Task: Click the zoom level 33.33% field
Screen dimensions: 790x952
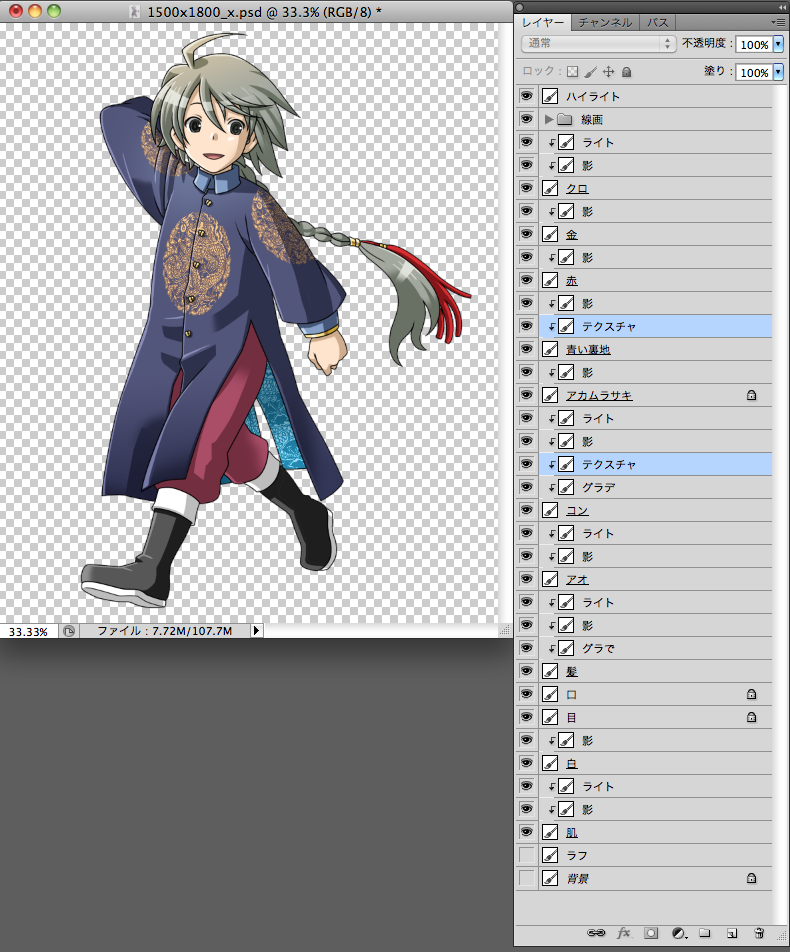Action: pos(29,631)
